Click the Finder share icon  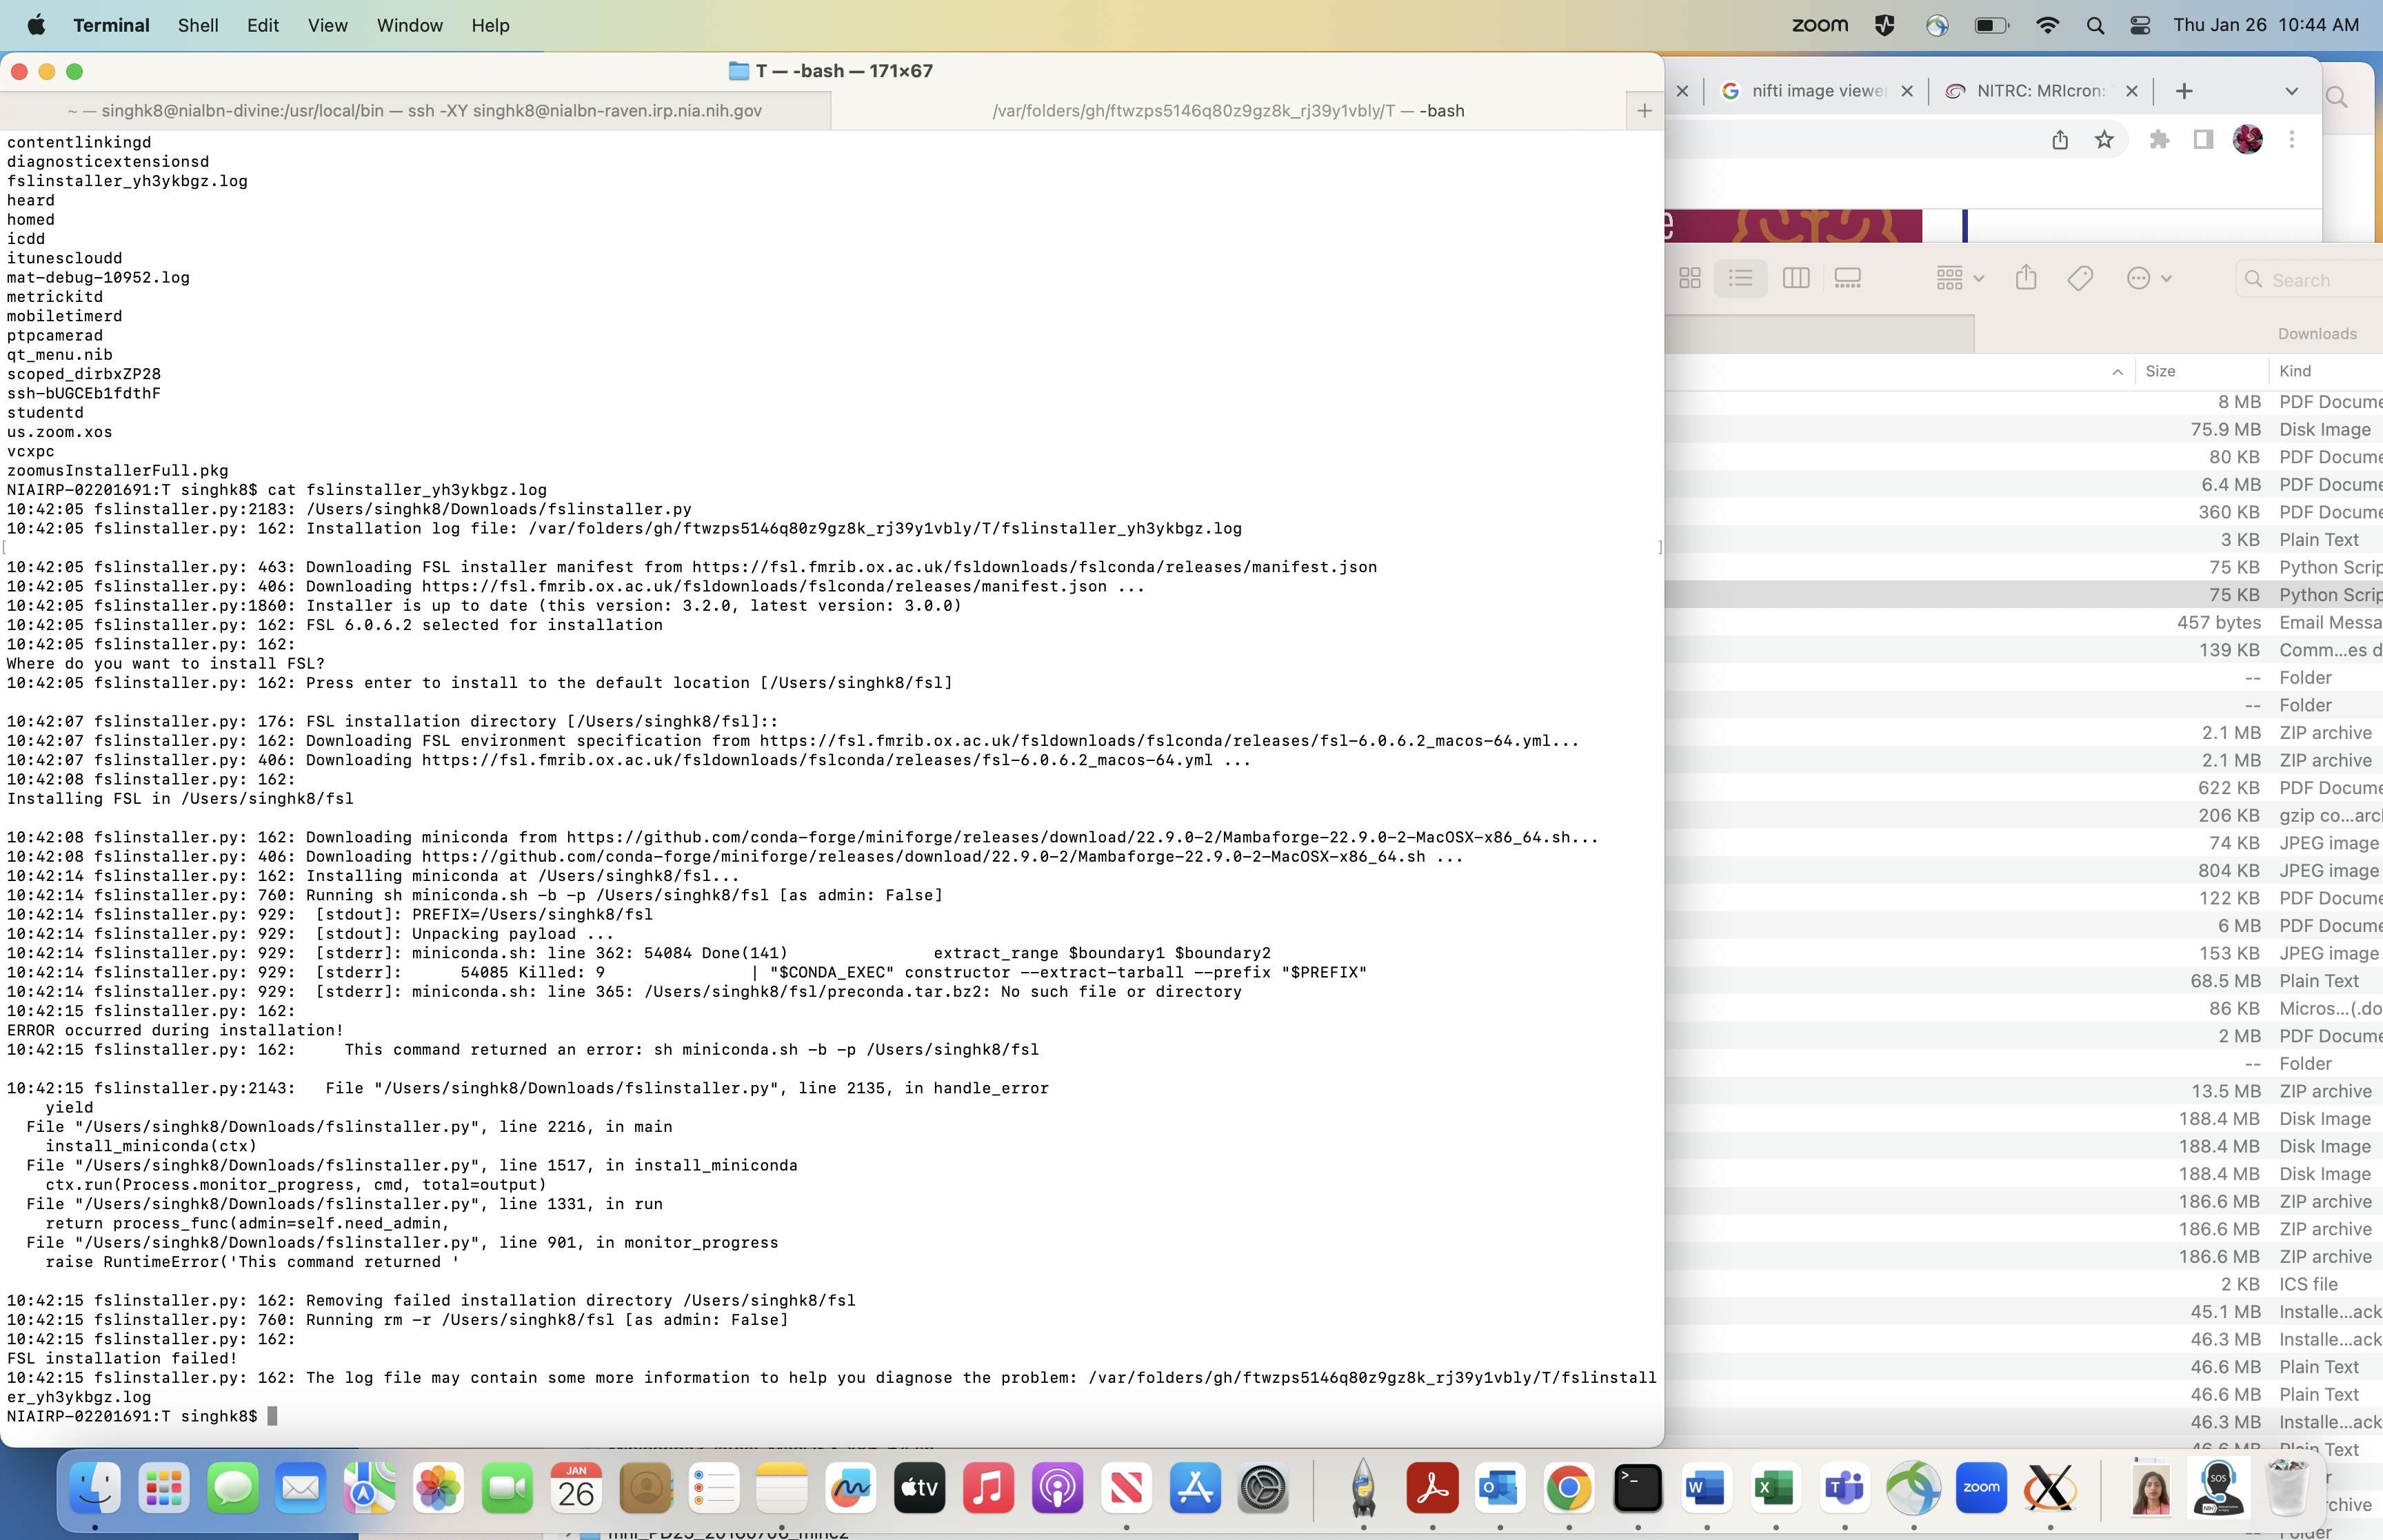point(2026,278)
